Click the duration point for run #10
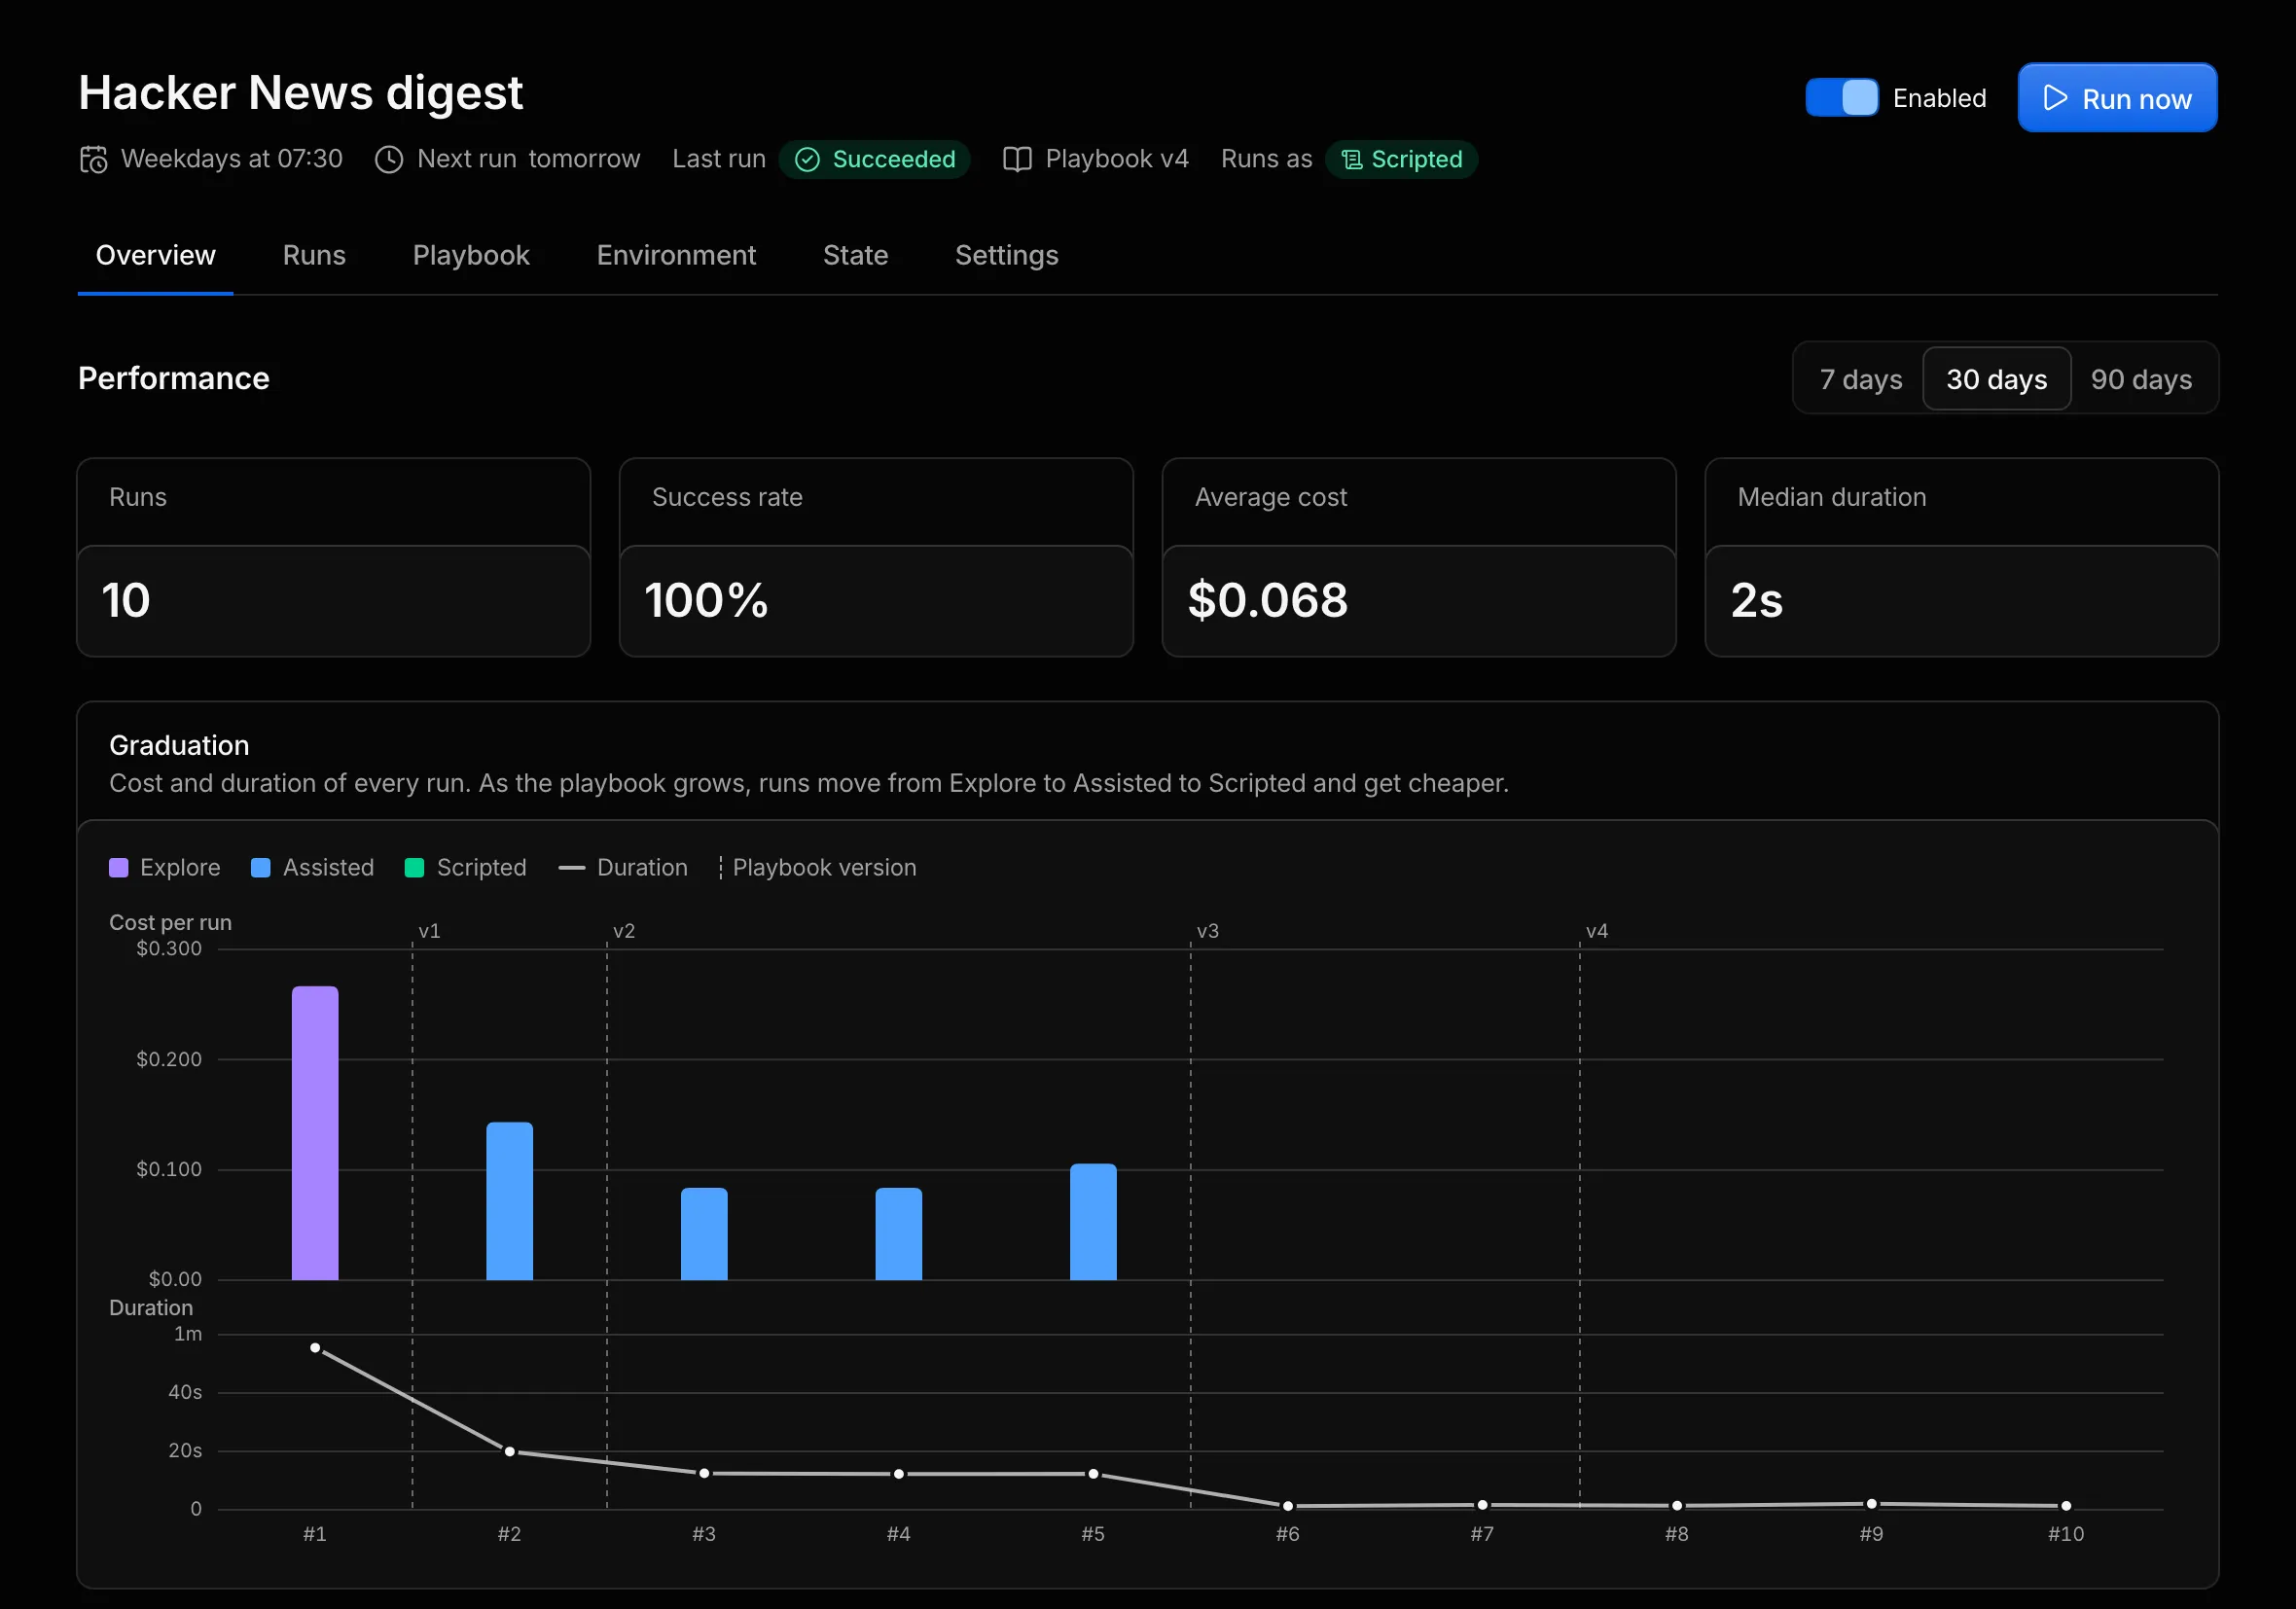2296x1609 pixels. click(2066, 1506)
